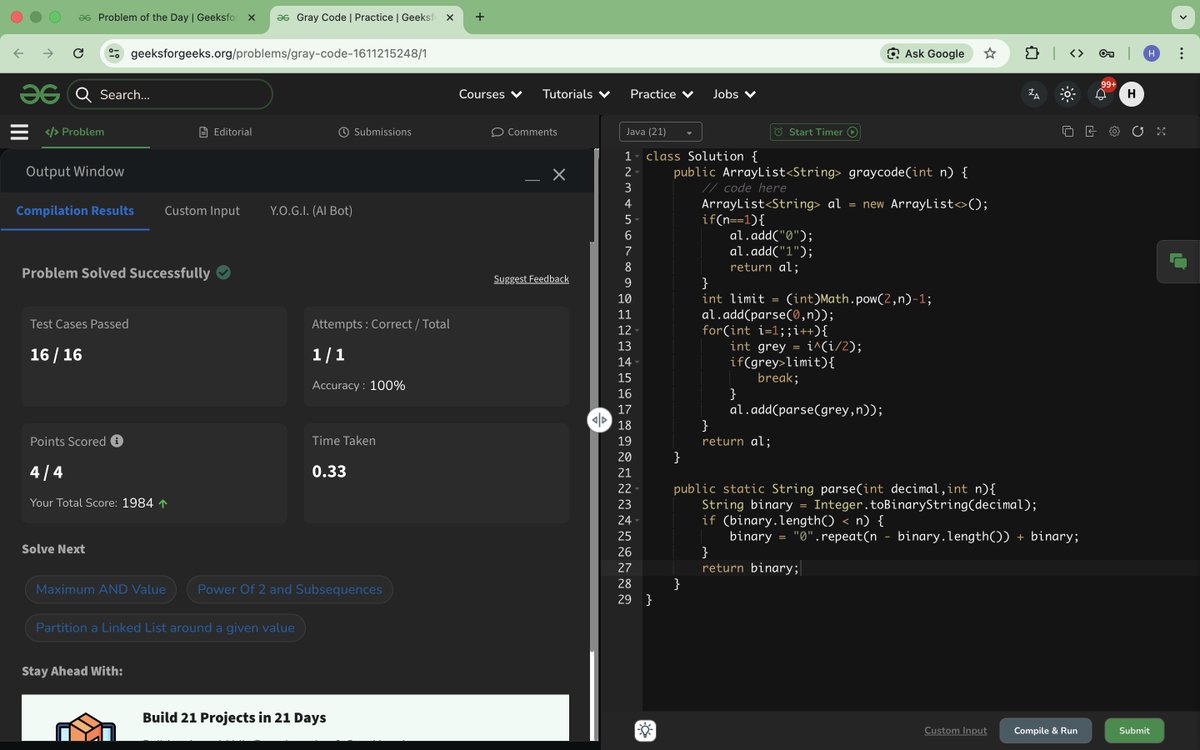Open the Chrome extensions puzzle icon
1200x750 pixels.
tap(1033, 53)
